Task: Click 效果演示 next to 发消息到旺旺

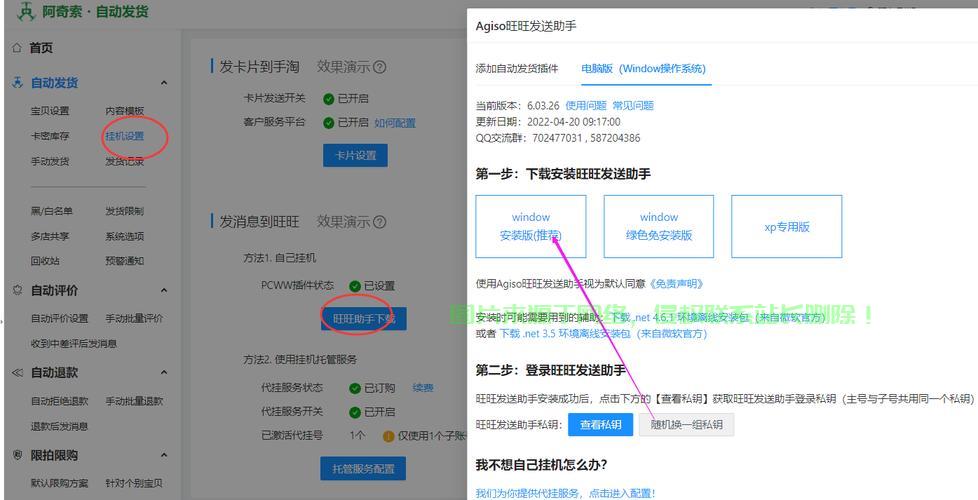Action: pyautogui.click(x=344, y=222)
